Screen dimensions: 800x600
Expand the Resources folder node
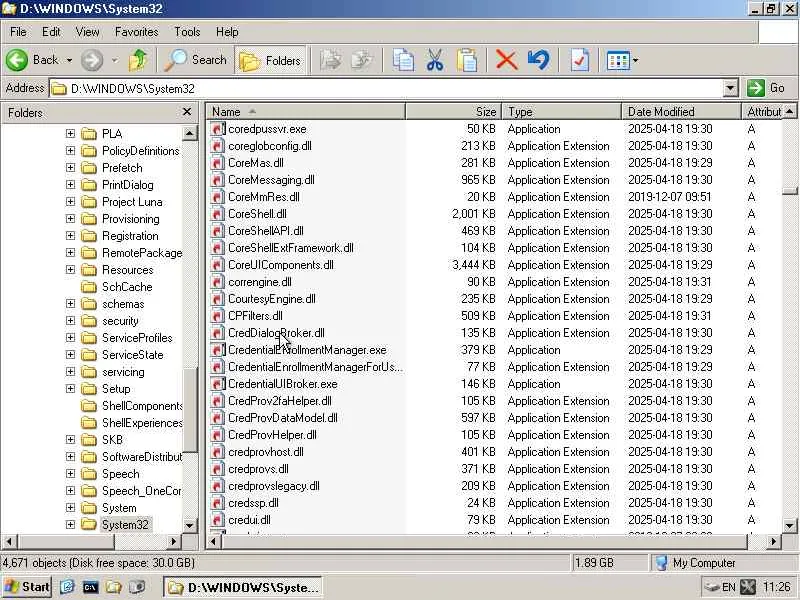[x=70, y=269]
